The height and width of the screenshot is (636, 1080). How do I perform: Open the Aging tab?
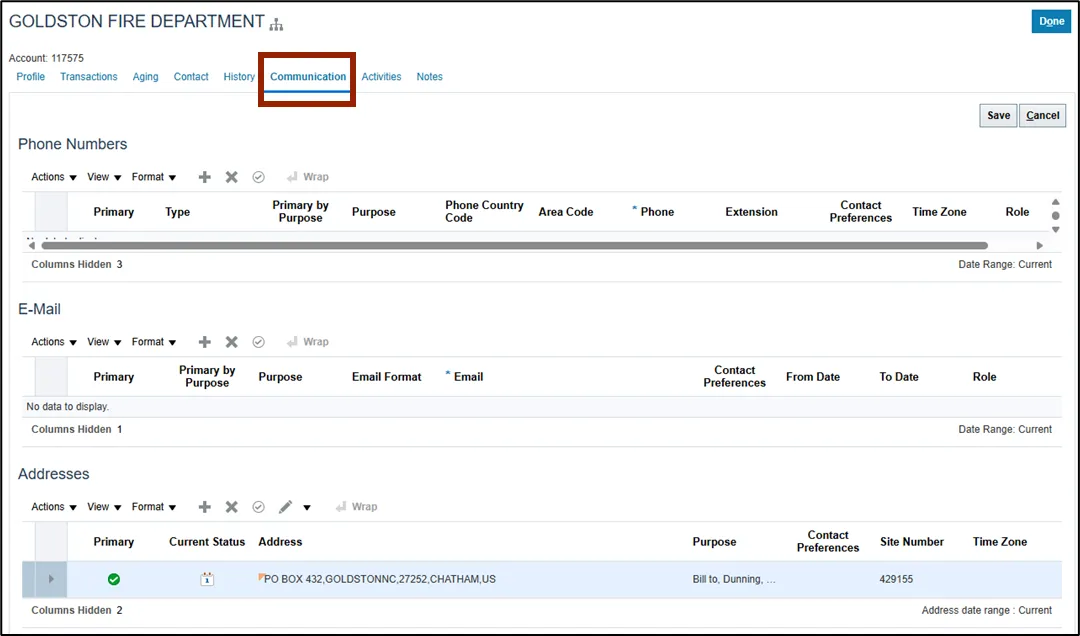point(145,76)
